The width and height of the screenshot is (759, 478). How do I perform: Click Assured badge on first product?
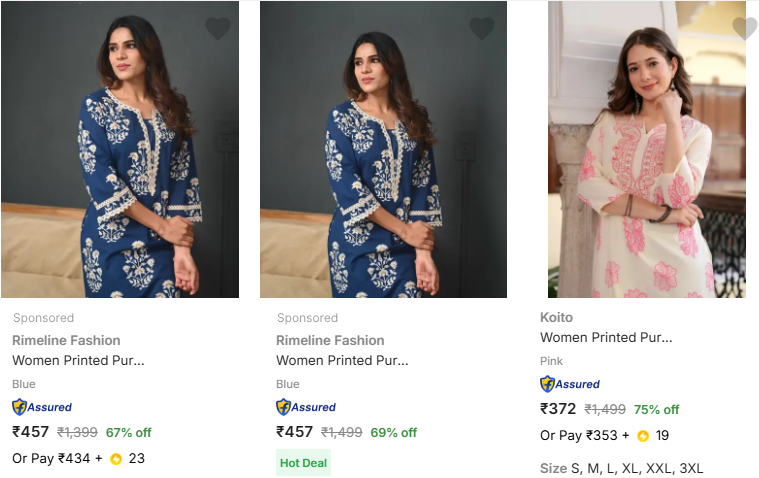tap(42, 407)
